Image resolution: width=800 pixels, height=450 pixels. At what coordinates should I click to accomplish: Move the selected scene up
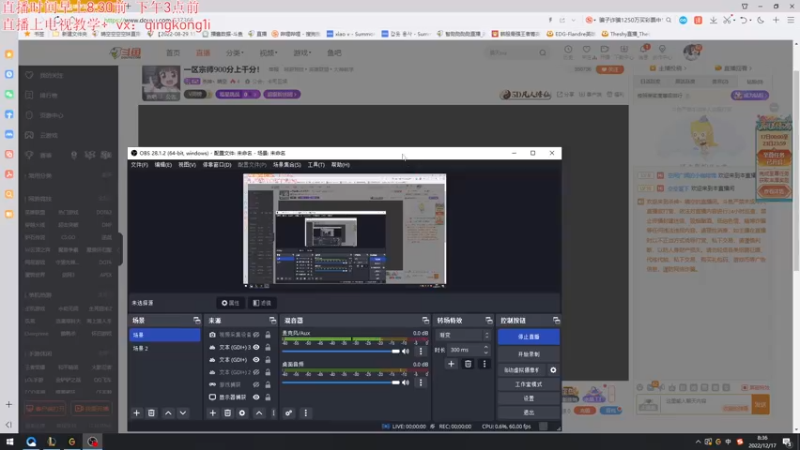[x=168, y=413]
